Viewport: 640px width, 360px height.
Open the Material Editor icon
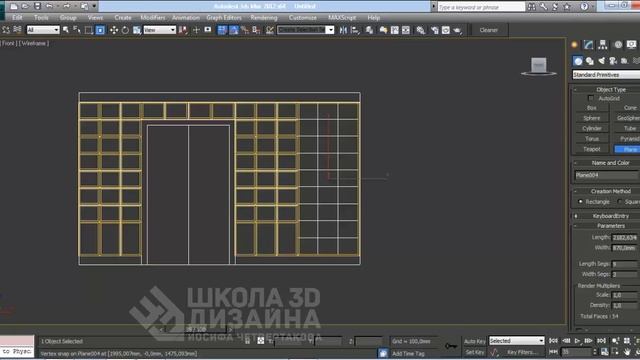click(420, 30)
